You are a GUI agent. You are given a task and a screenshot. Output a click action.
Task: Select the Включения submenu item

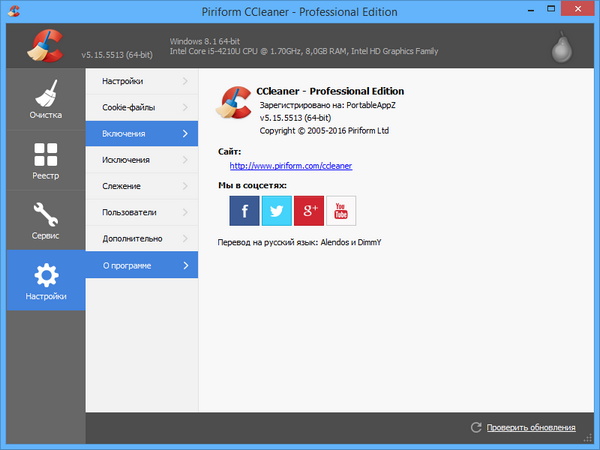tap(142, 134)
